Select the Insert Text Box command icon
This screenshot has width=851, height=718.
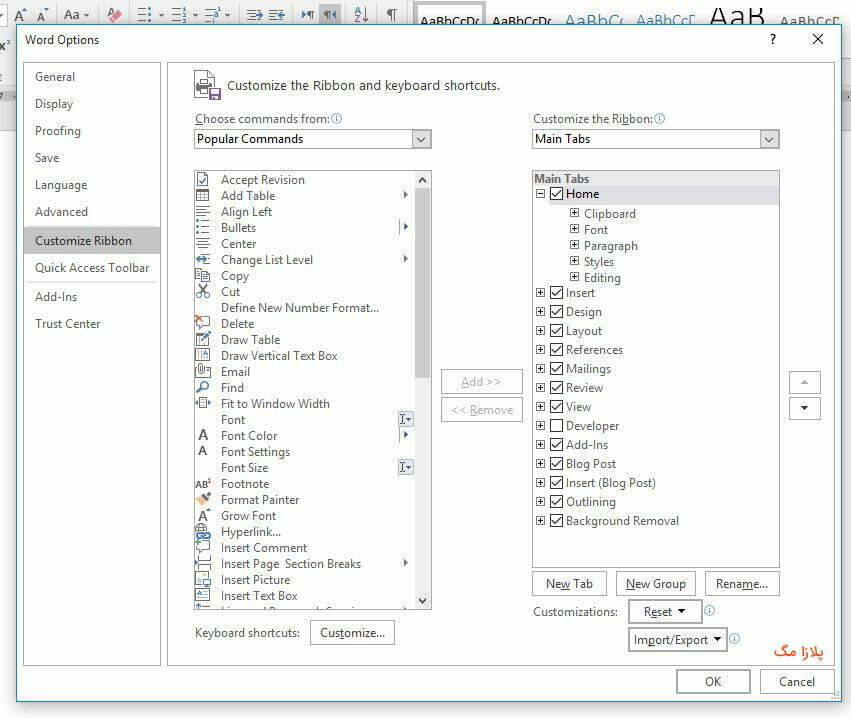202,595
